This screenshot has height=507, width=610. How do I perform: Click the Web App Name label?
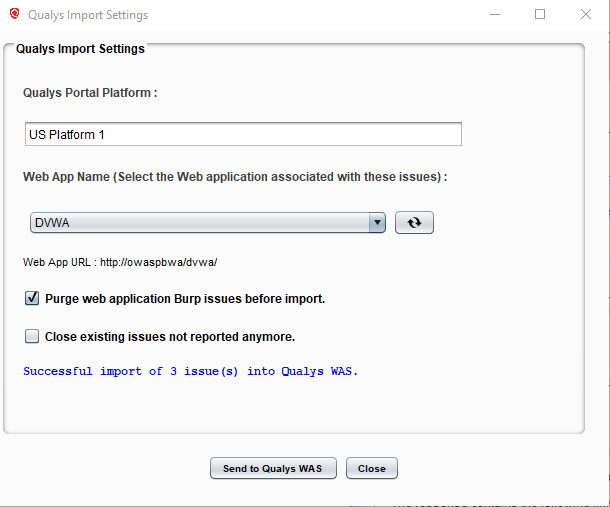(x=235, y=177)
